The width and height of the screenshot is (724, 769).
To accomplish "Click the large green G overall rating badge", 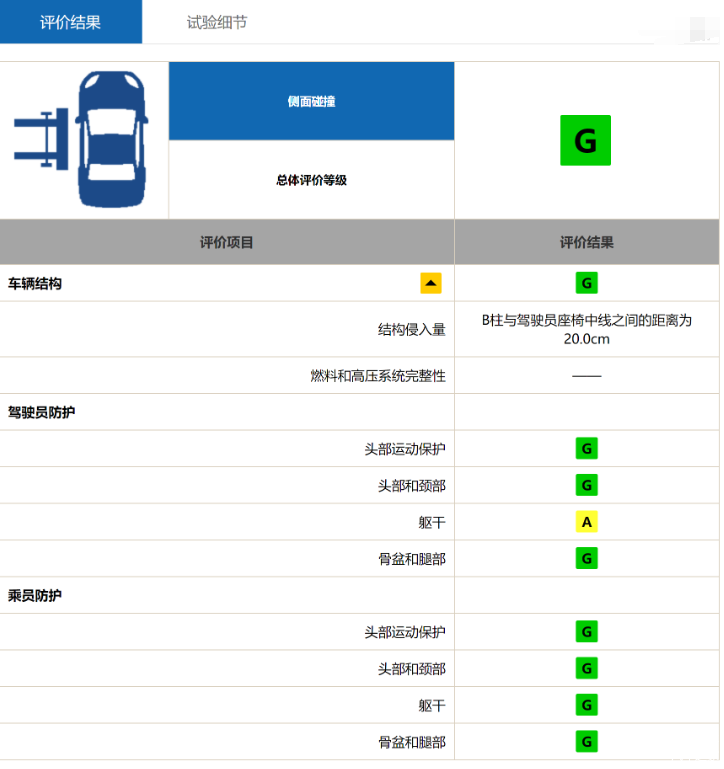I will pyautogui.click(x=585, y=140).
